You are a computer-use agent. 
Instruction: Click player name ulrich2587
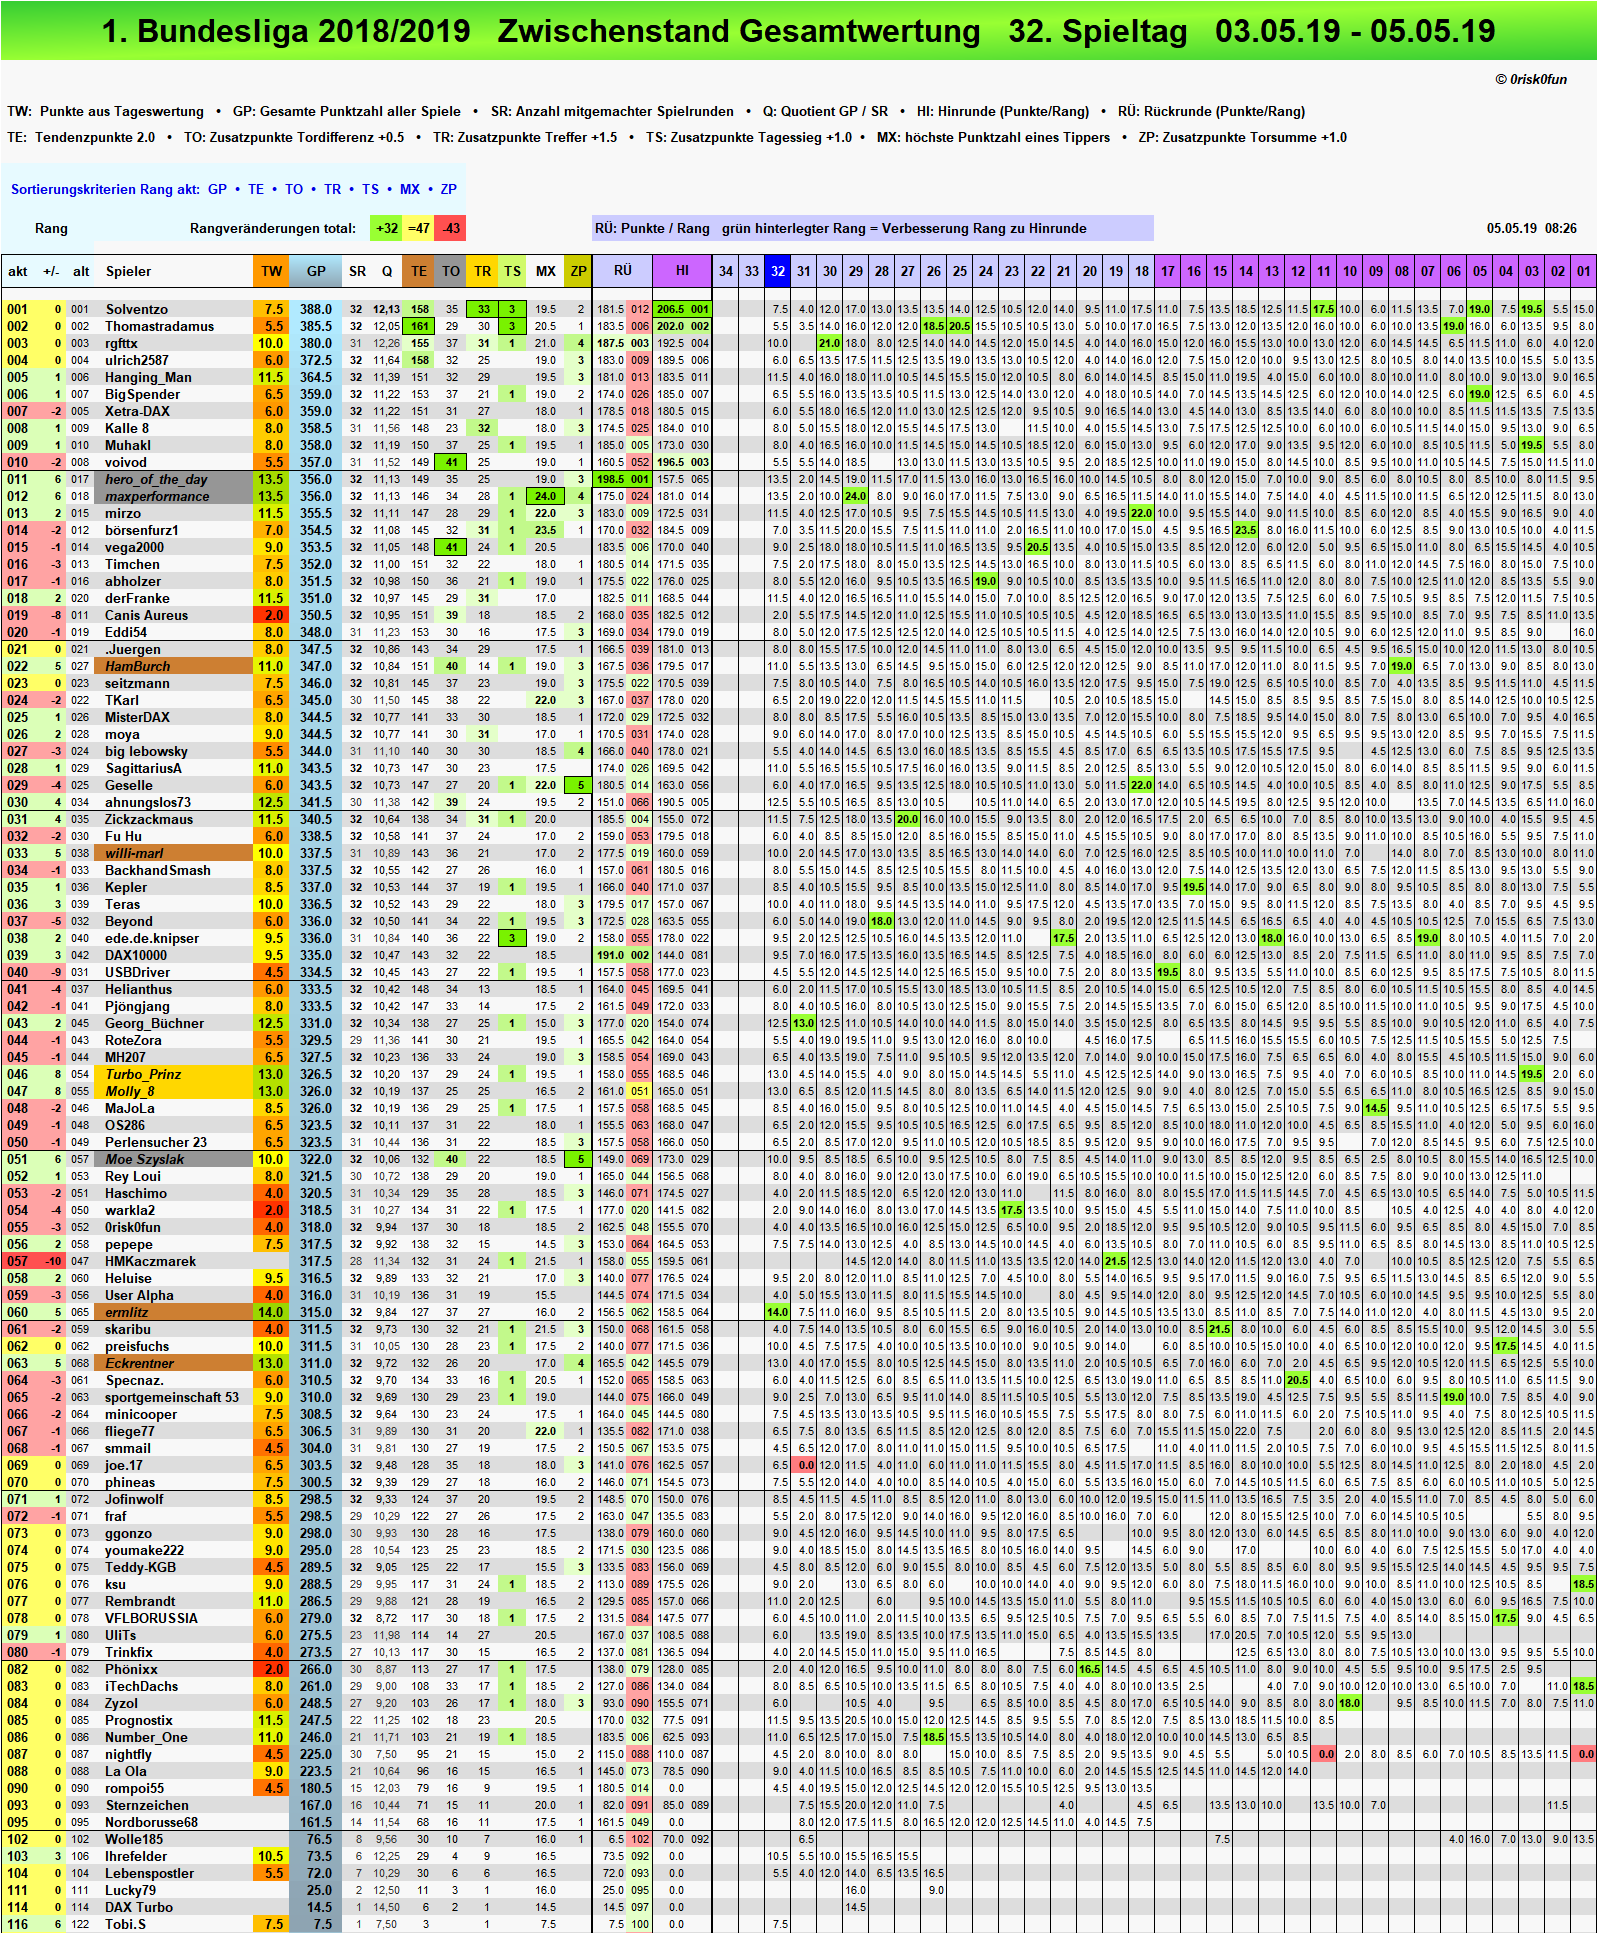[x=139, y=360]
